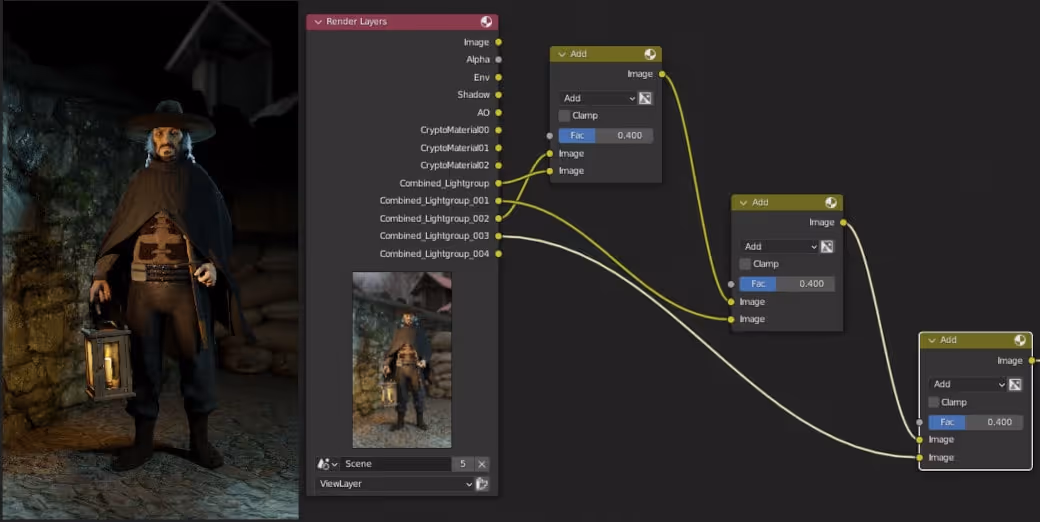This screenshot has width=1040, height=522.
Task: Click the Env output socket
Action: (498, 77)
